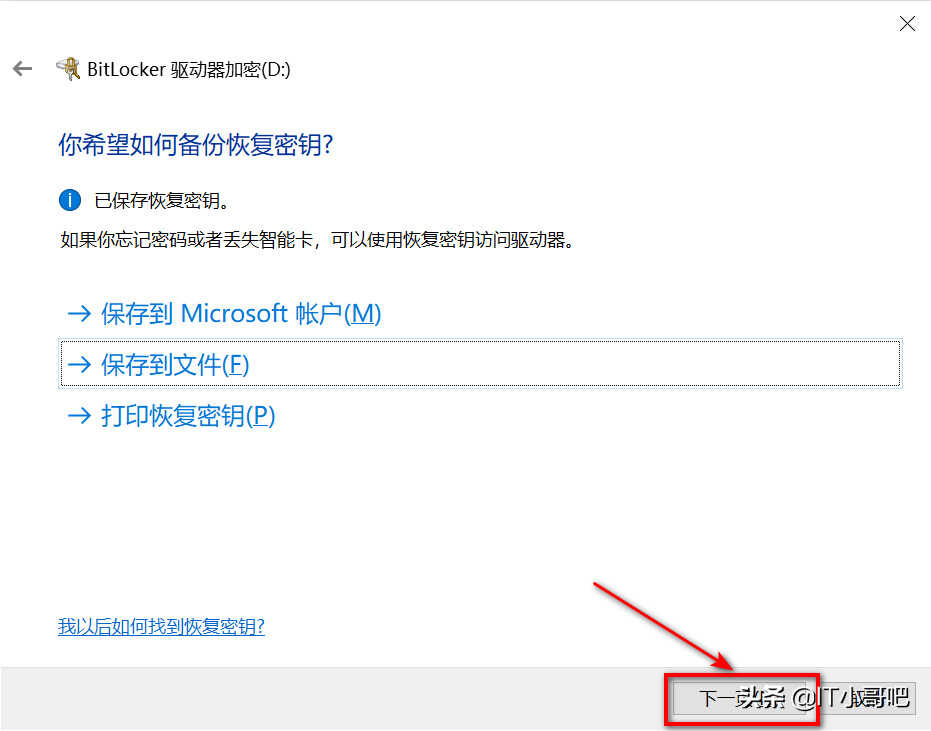Click the heading 你希望如何备份恢复密钥?
Image resolution: width=931 pixels, height=731 pixels.
(x=196, y=144)
